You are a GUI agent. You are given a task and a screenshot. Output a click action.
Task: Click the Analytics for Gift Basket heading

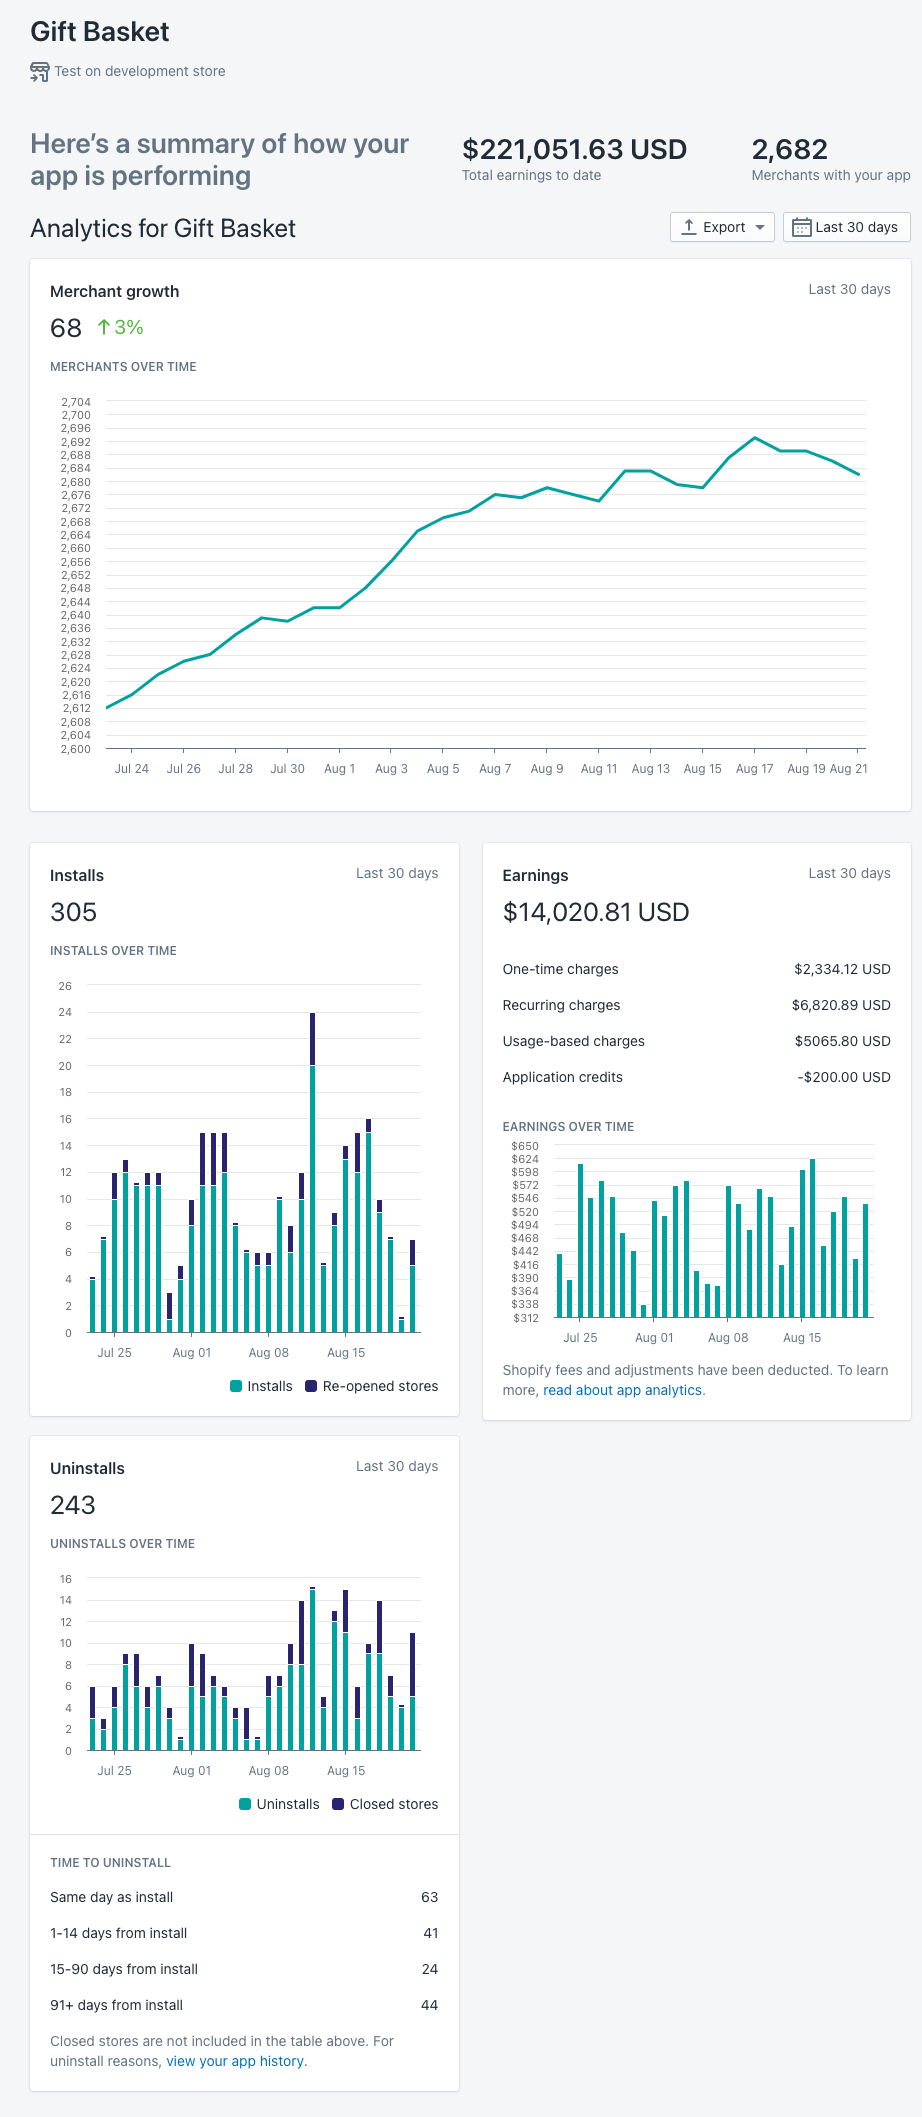point(163,228)
